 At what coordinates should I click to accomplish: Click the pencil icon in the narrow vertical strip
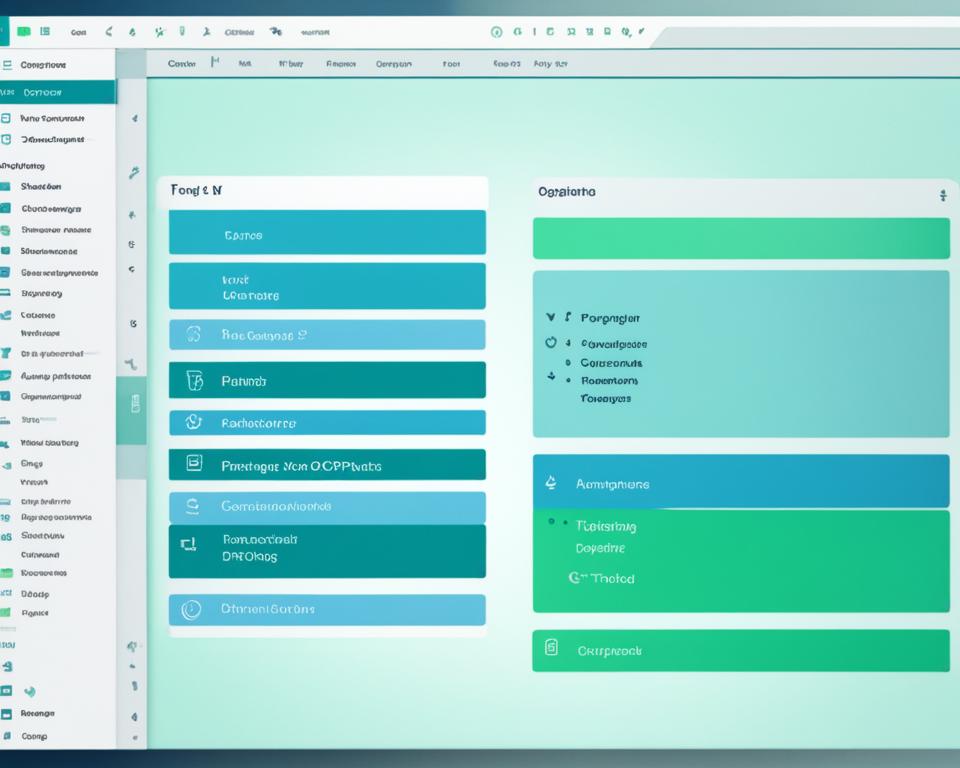click(x=134, y=173)
